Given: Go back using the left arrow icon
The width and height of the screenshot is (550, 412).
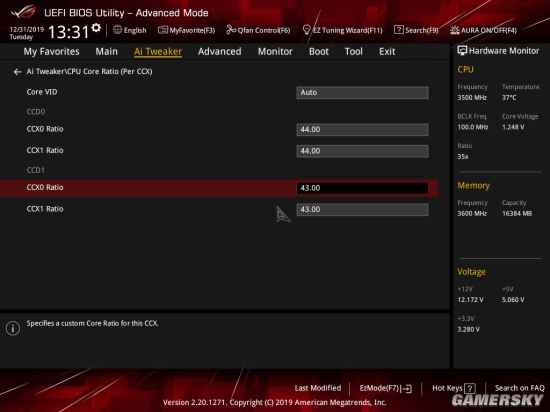Looking at the screenshot, I should click(17, 72).
